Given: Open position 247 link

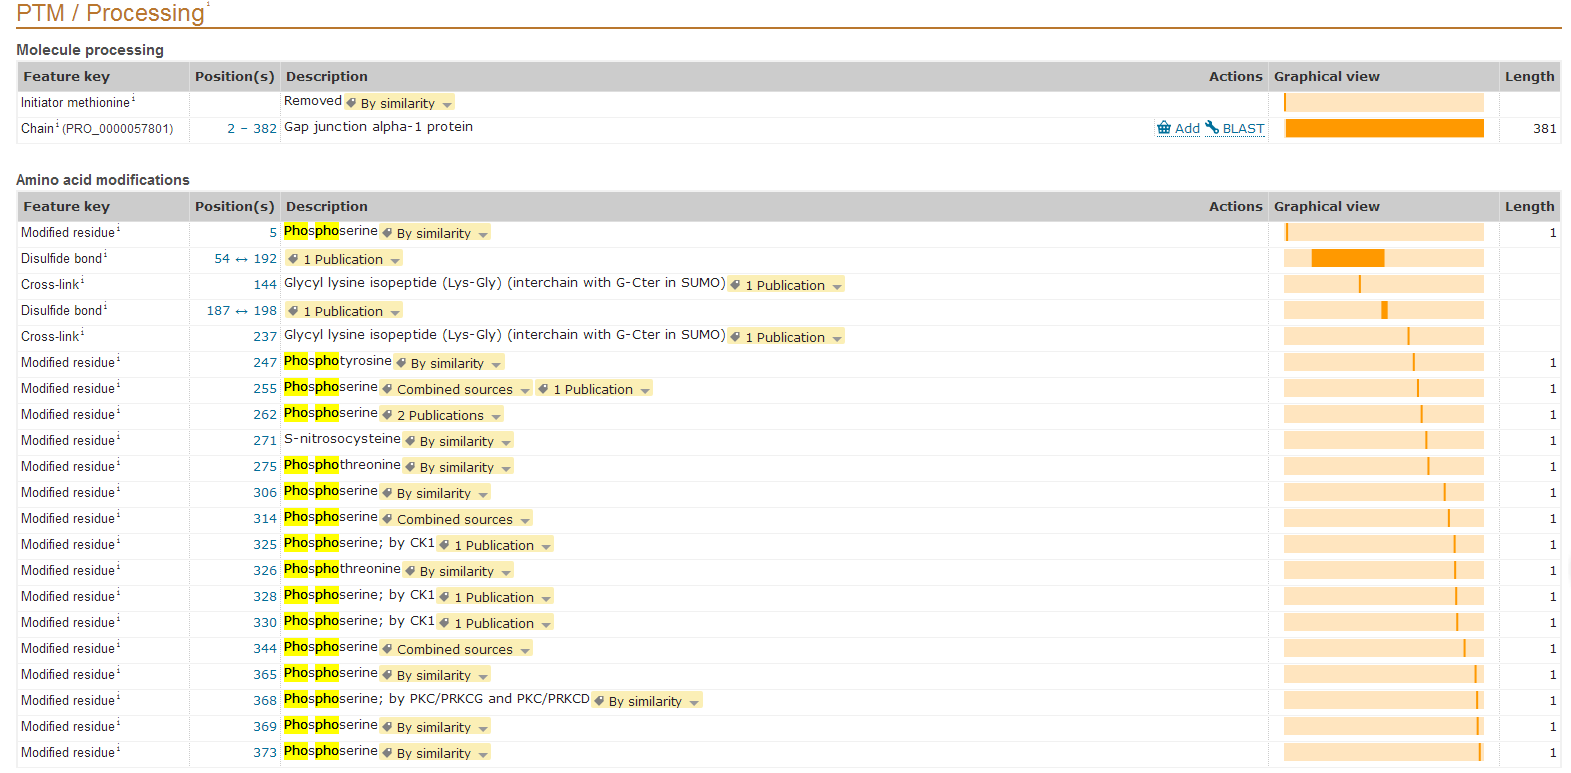Looking at the screenshot, I should pyautogui.click(x=265, y=363).
